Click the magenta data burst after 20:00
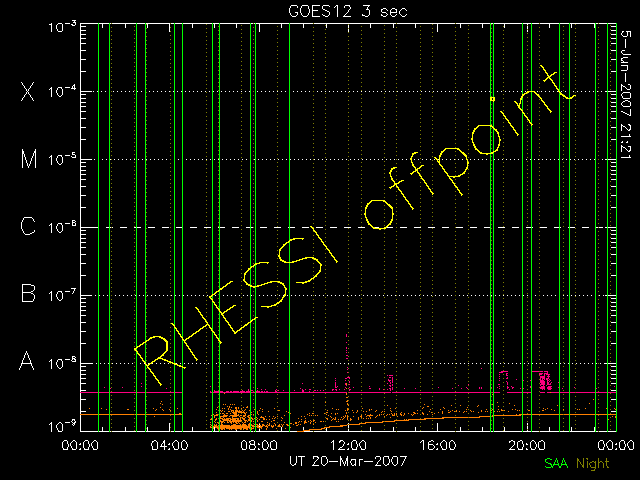The image size is (640, 480). click(x=544, y=381)
